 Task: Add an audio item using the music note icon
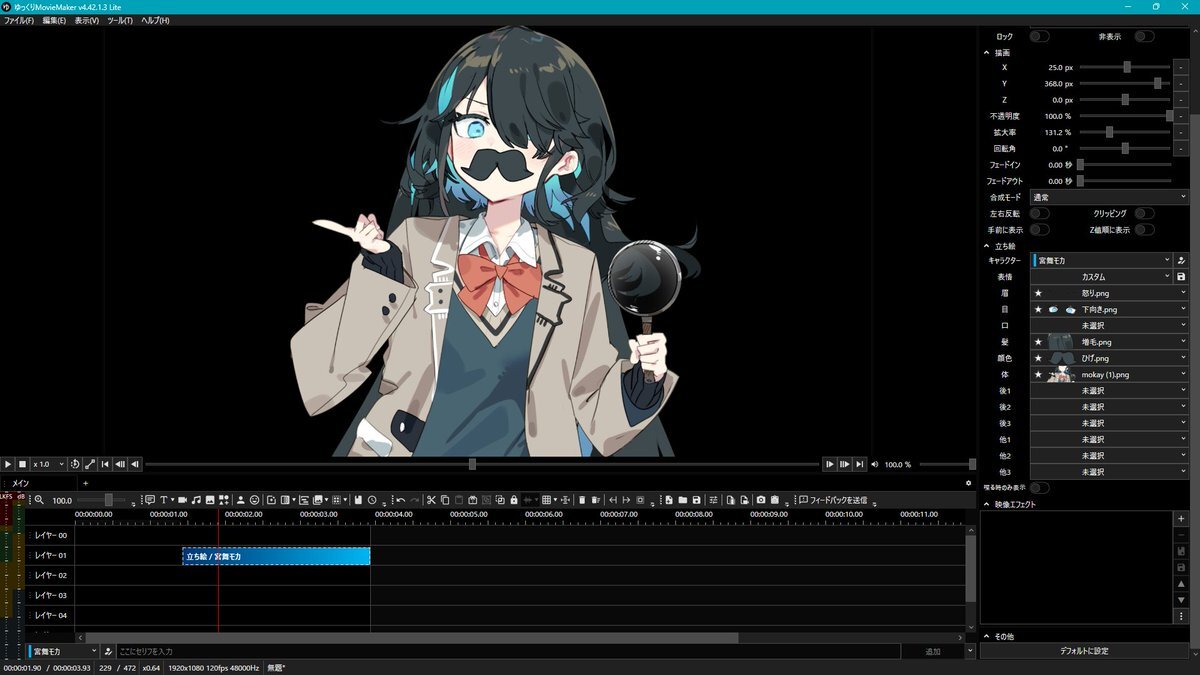196,499
